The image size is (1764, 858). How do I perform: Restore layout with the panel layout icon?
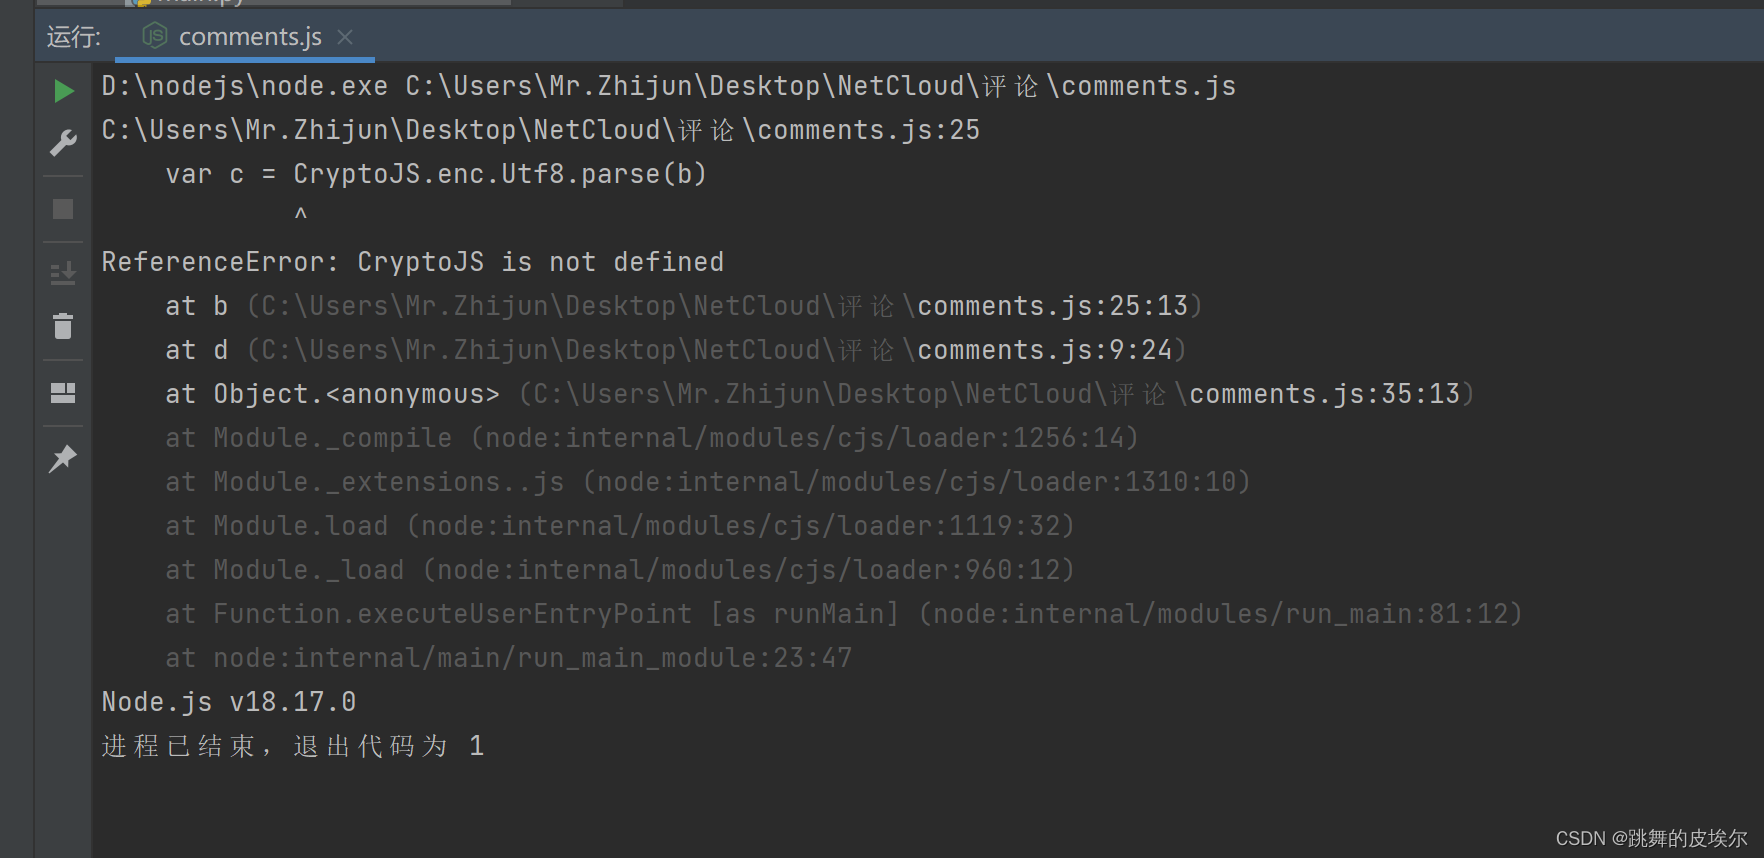click(x=63, y=393)
